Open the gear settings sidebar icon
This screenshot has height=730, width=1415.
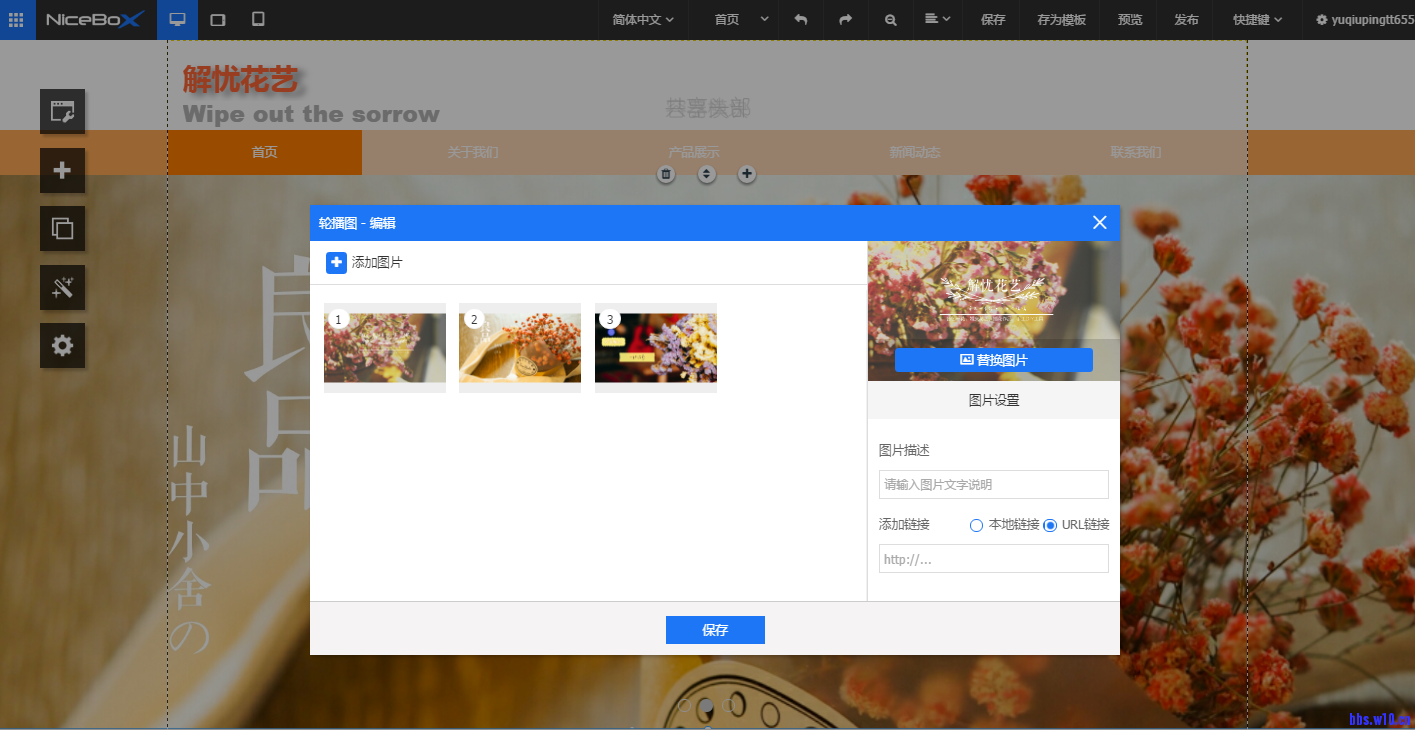(x=62, y=345)
